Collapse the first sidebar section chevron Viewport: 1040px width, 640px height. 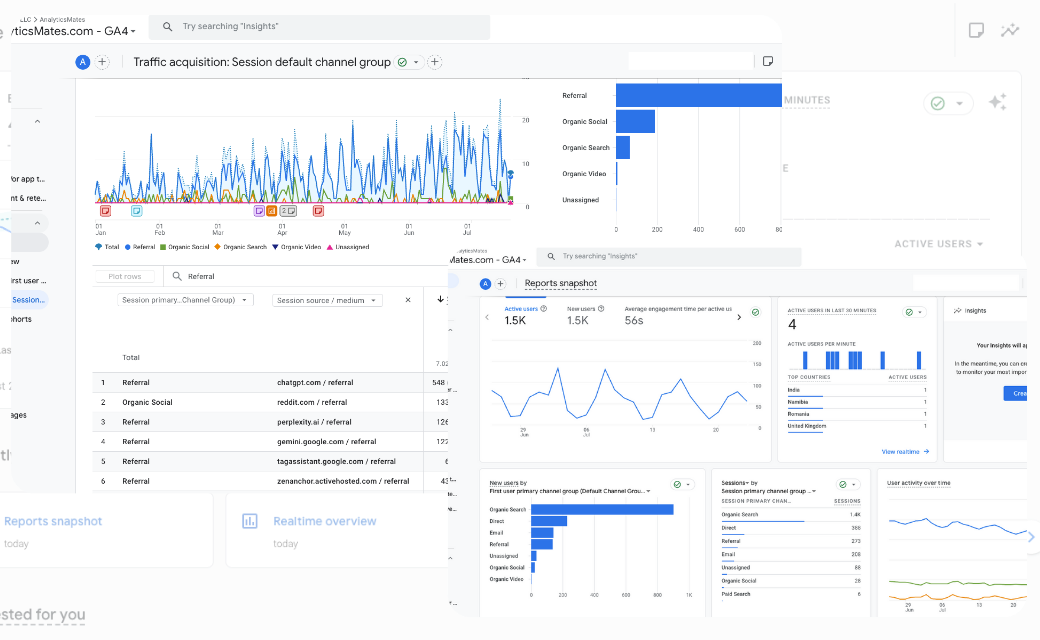point(37,121)
